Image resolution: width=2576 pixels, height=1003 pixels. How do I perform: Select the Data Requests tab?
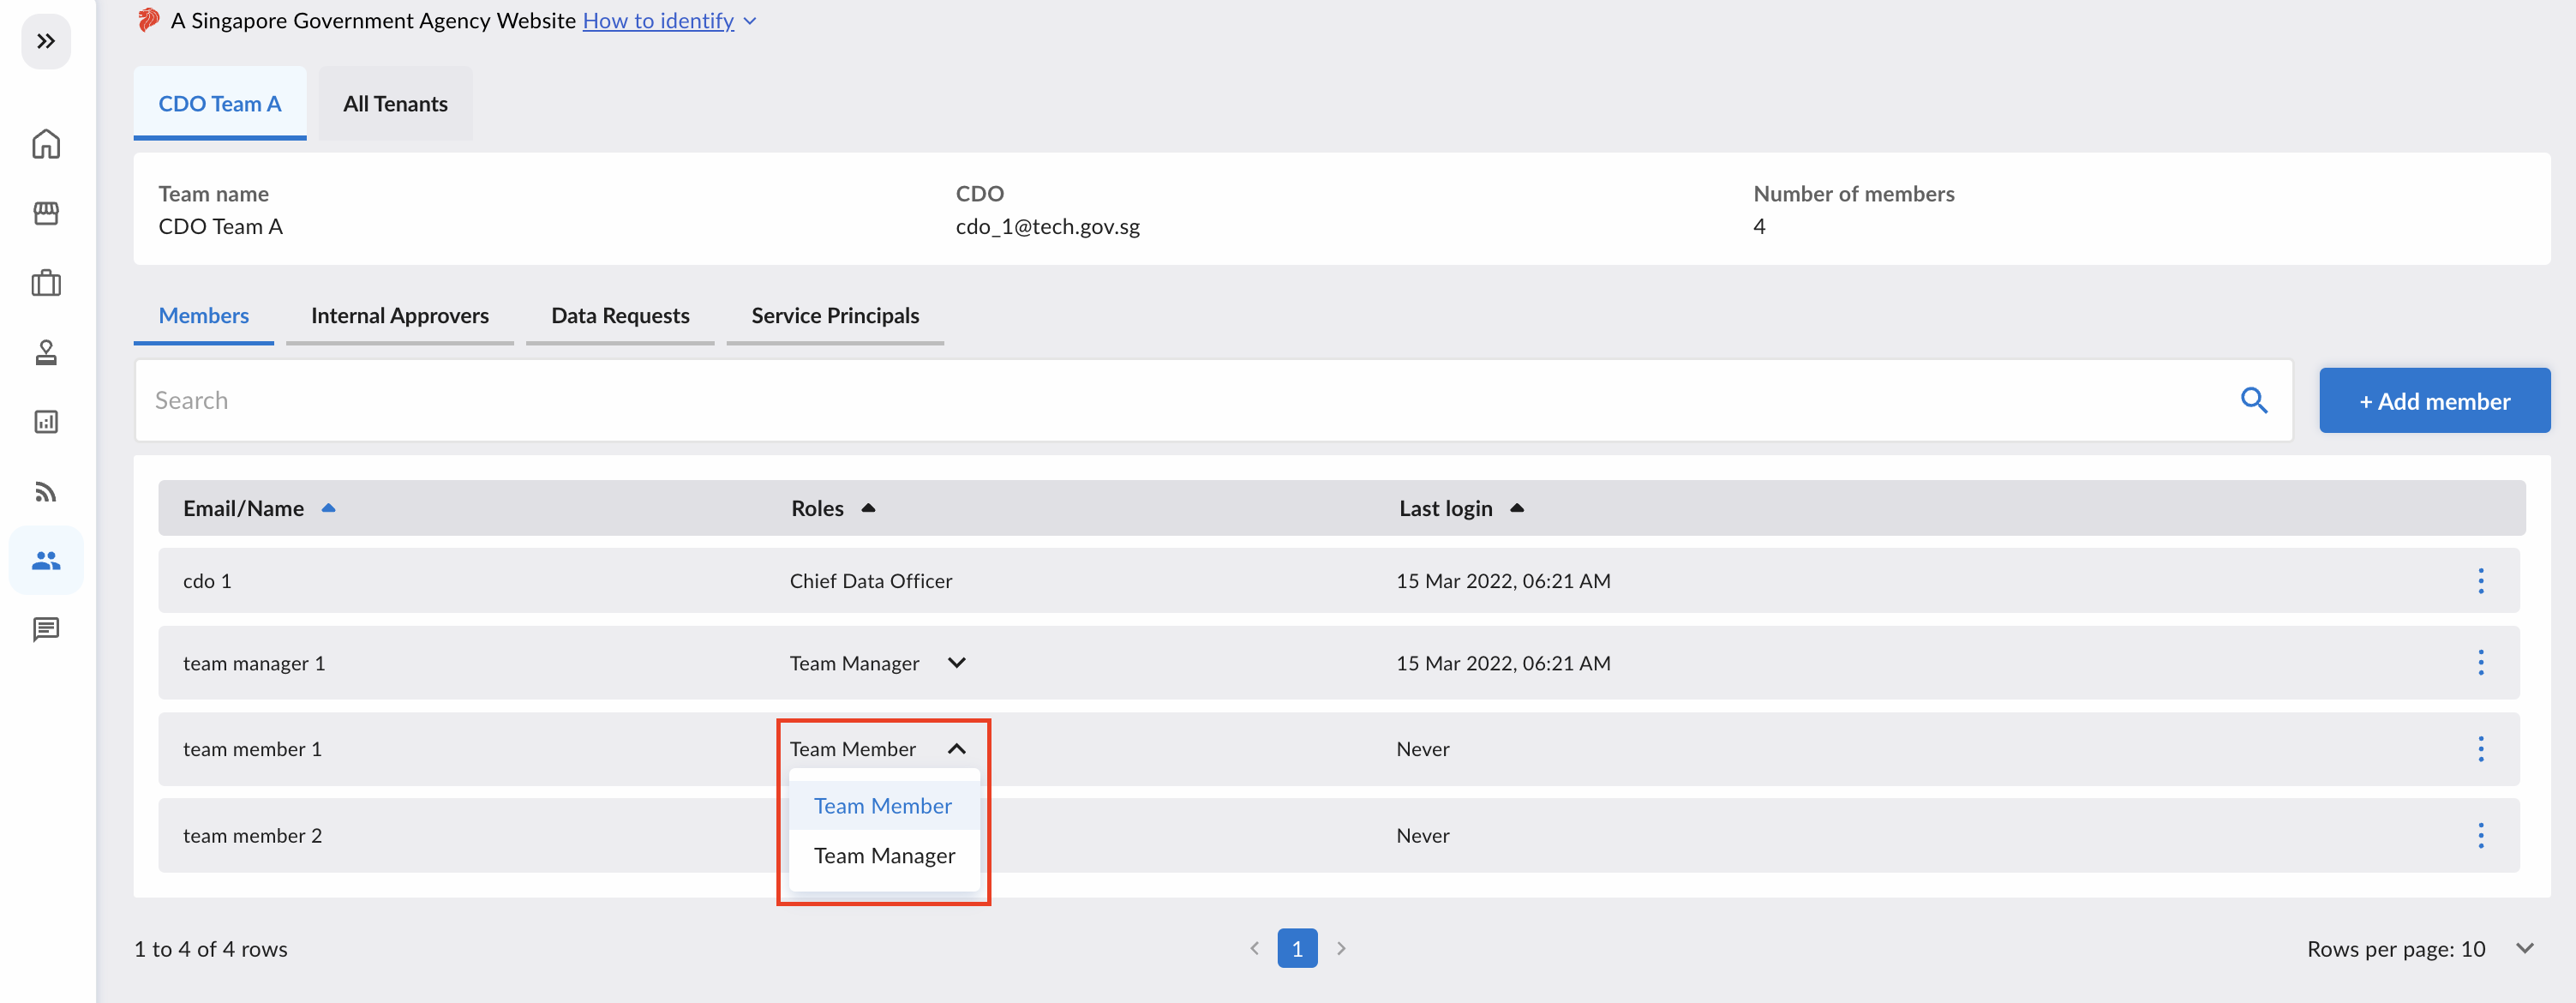pos(620,316)
